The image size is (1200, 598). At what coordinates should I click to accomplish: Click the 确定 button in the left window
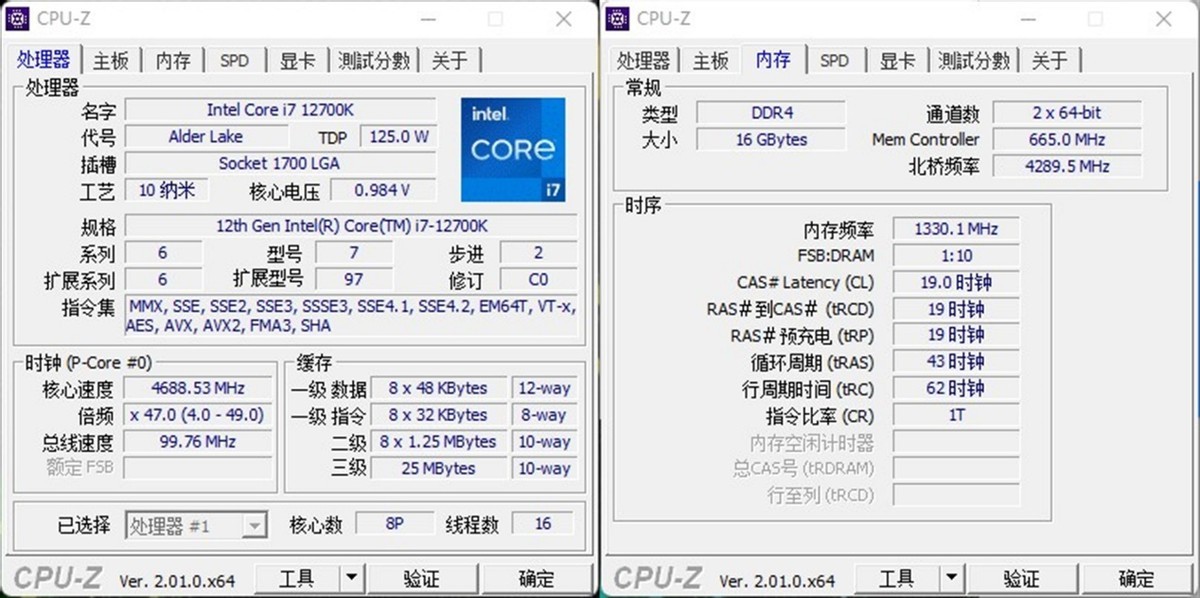point(537,577)
